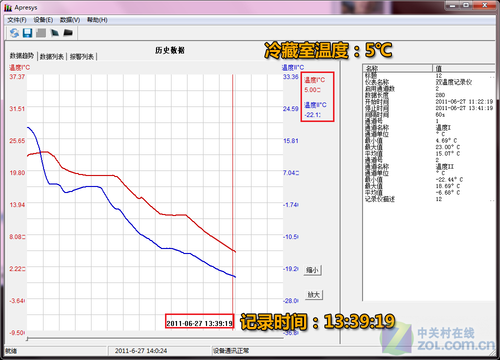The width and height of the screenshot is (500, 360).
Task: Open the 数据(V) menu
Action: click(70, 20)
